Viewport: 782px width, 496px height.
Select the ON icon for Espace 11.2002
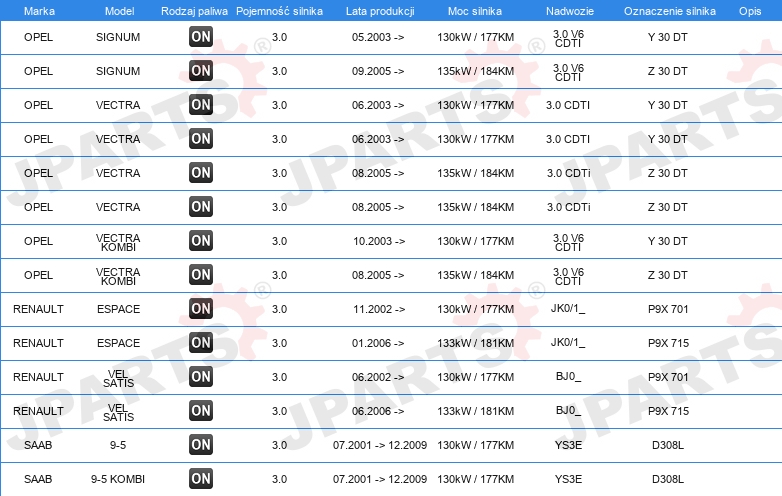(x=201, y=309)
